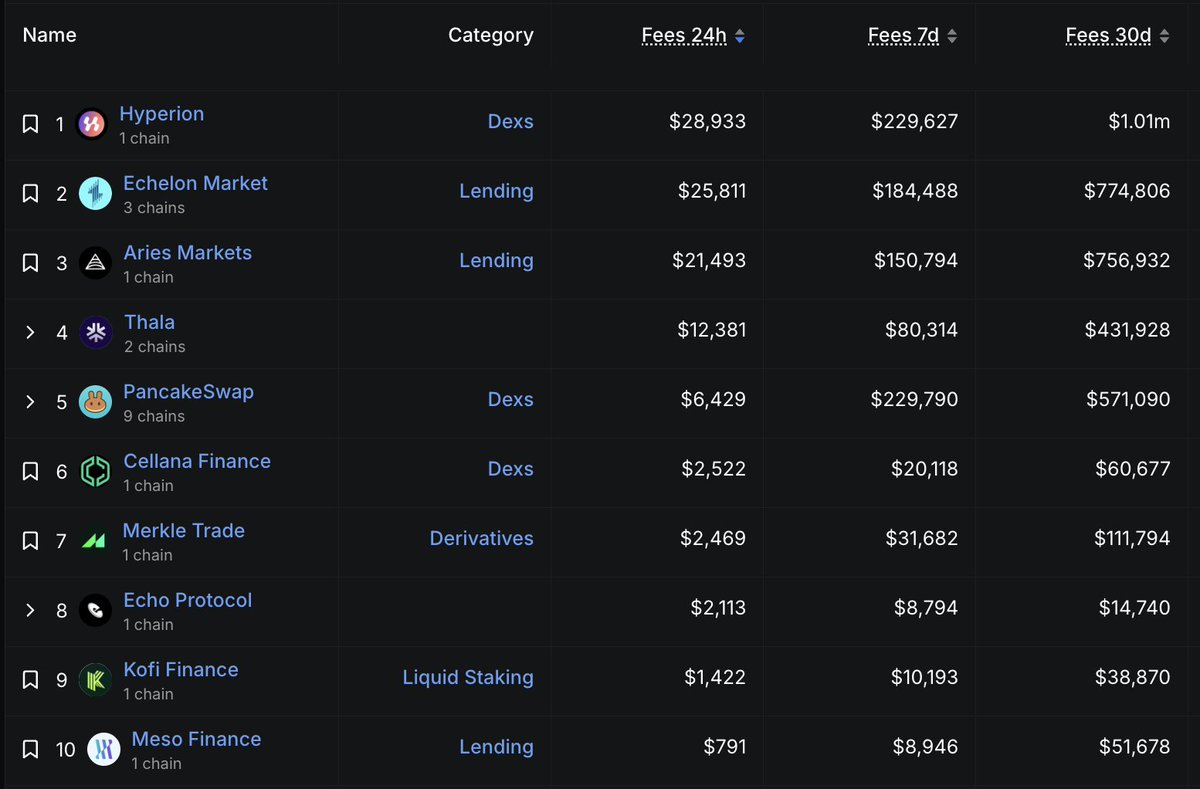Click the Name column header

coord(49,35)
